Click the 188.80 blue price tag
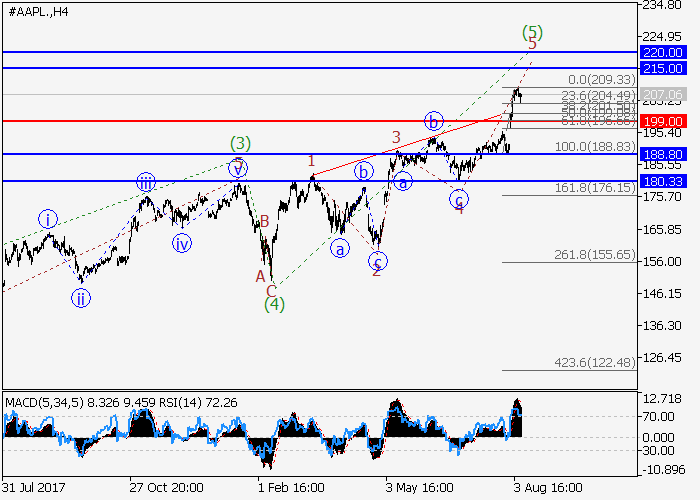700x500 pixels. pyautogui.click(x=662, y=154)
